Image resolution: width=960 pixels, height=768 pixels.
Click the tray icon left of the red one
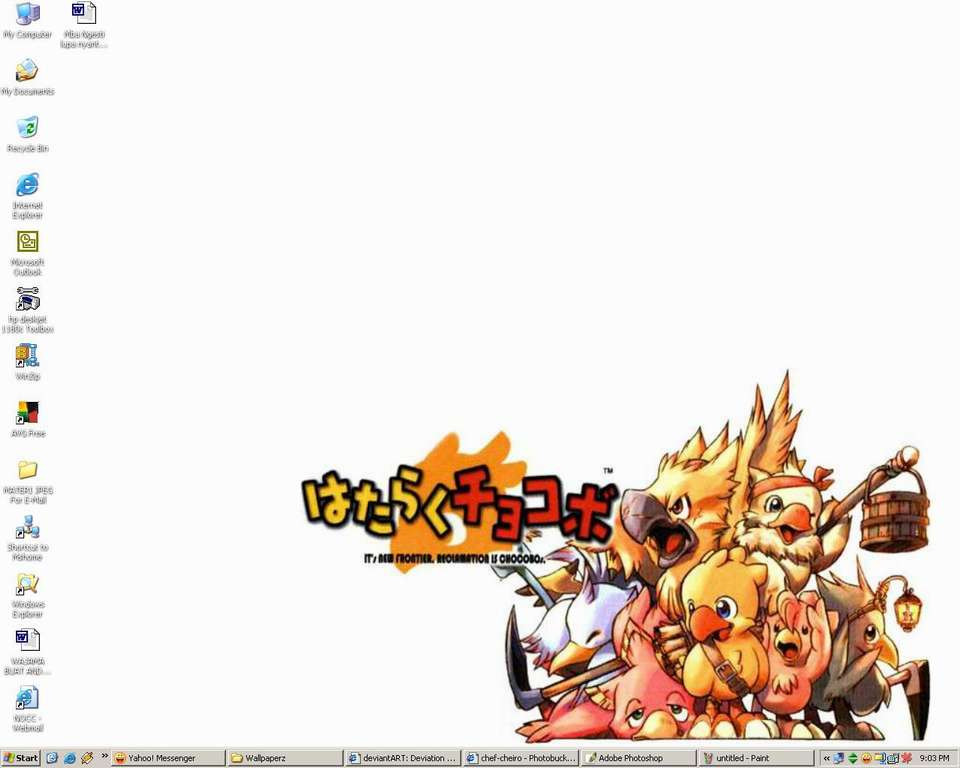click(893, 758)
